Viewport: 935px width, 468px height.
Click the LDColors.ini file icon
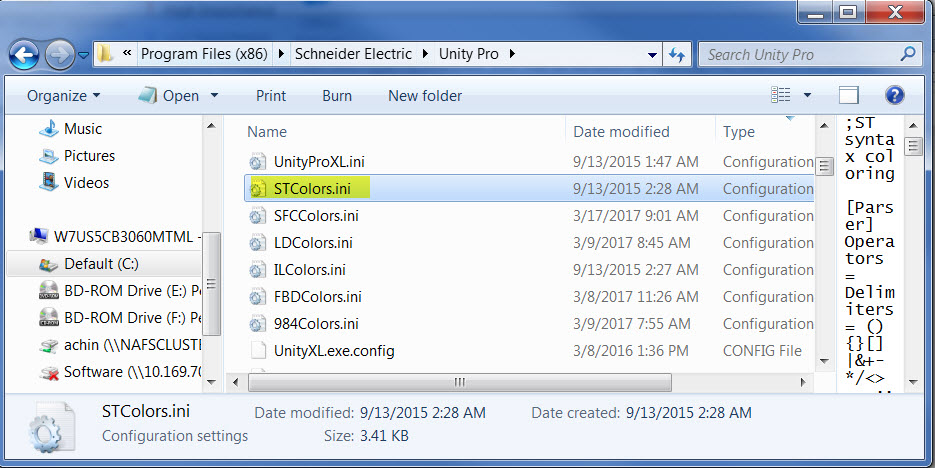click(258, 243)
